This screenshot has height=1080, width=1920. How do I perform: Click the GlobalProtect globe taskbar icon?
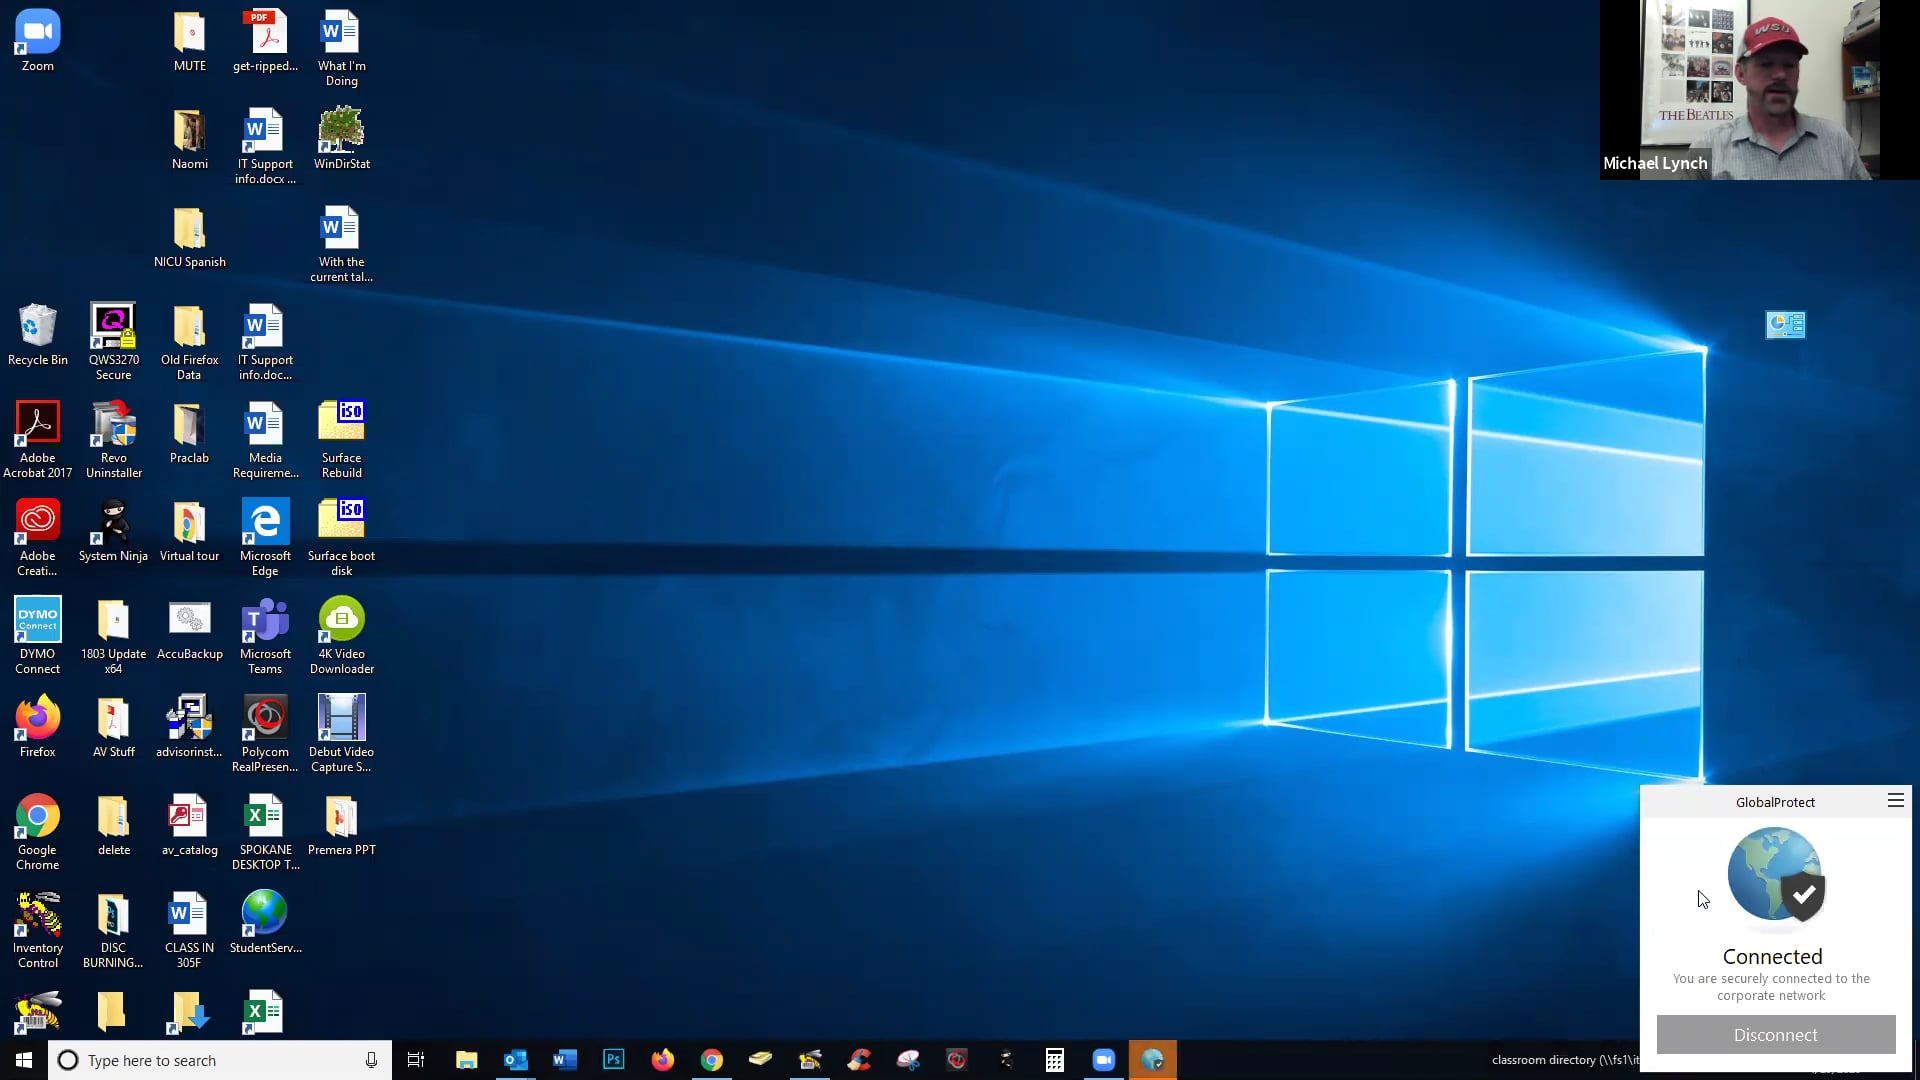pos(1152,1060)
